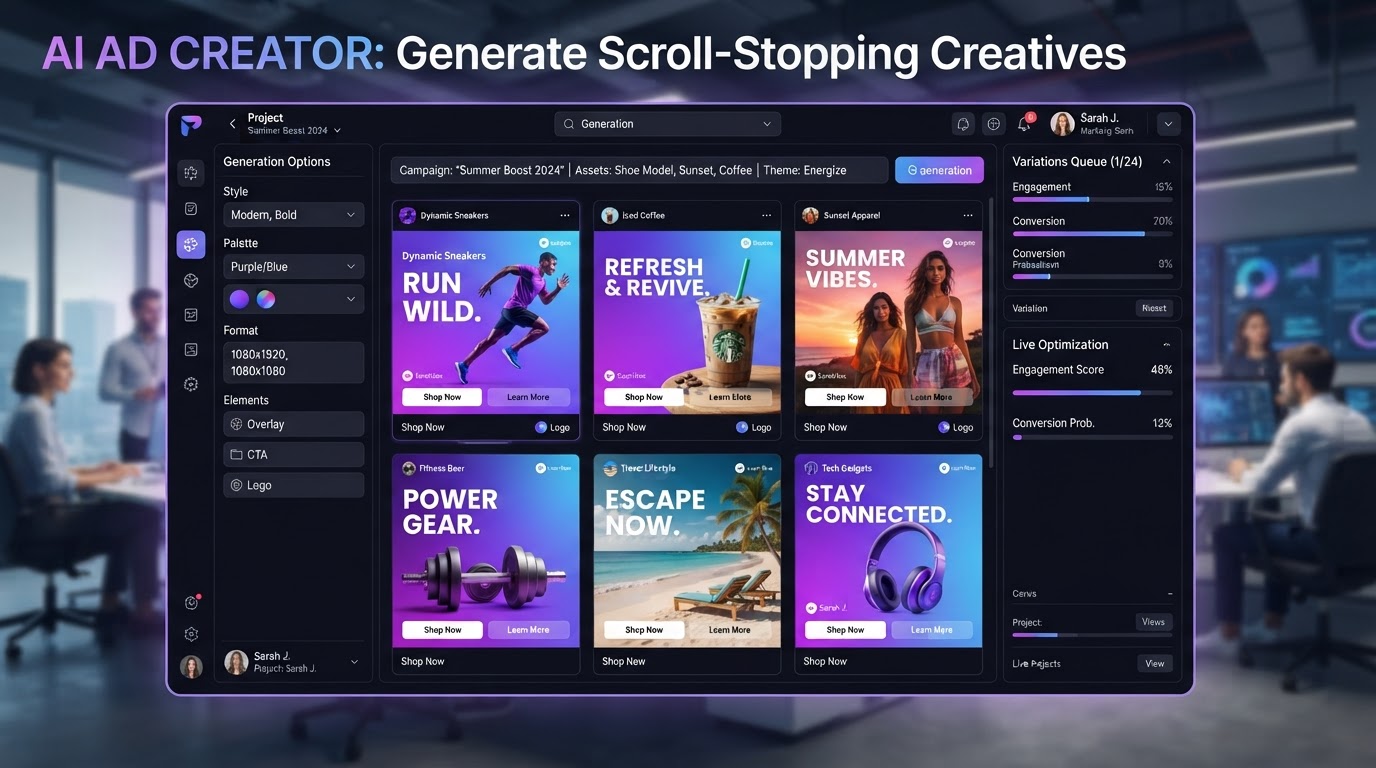This screenshot has height=768, width=1376.
Task: Open the settings gear at the sidebar bottom
Action: (191, 634)
